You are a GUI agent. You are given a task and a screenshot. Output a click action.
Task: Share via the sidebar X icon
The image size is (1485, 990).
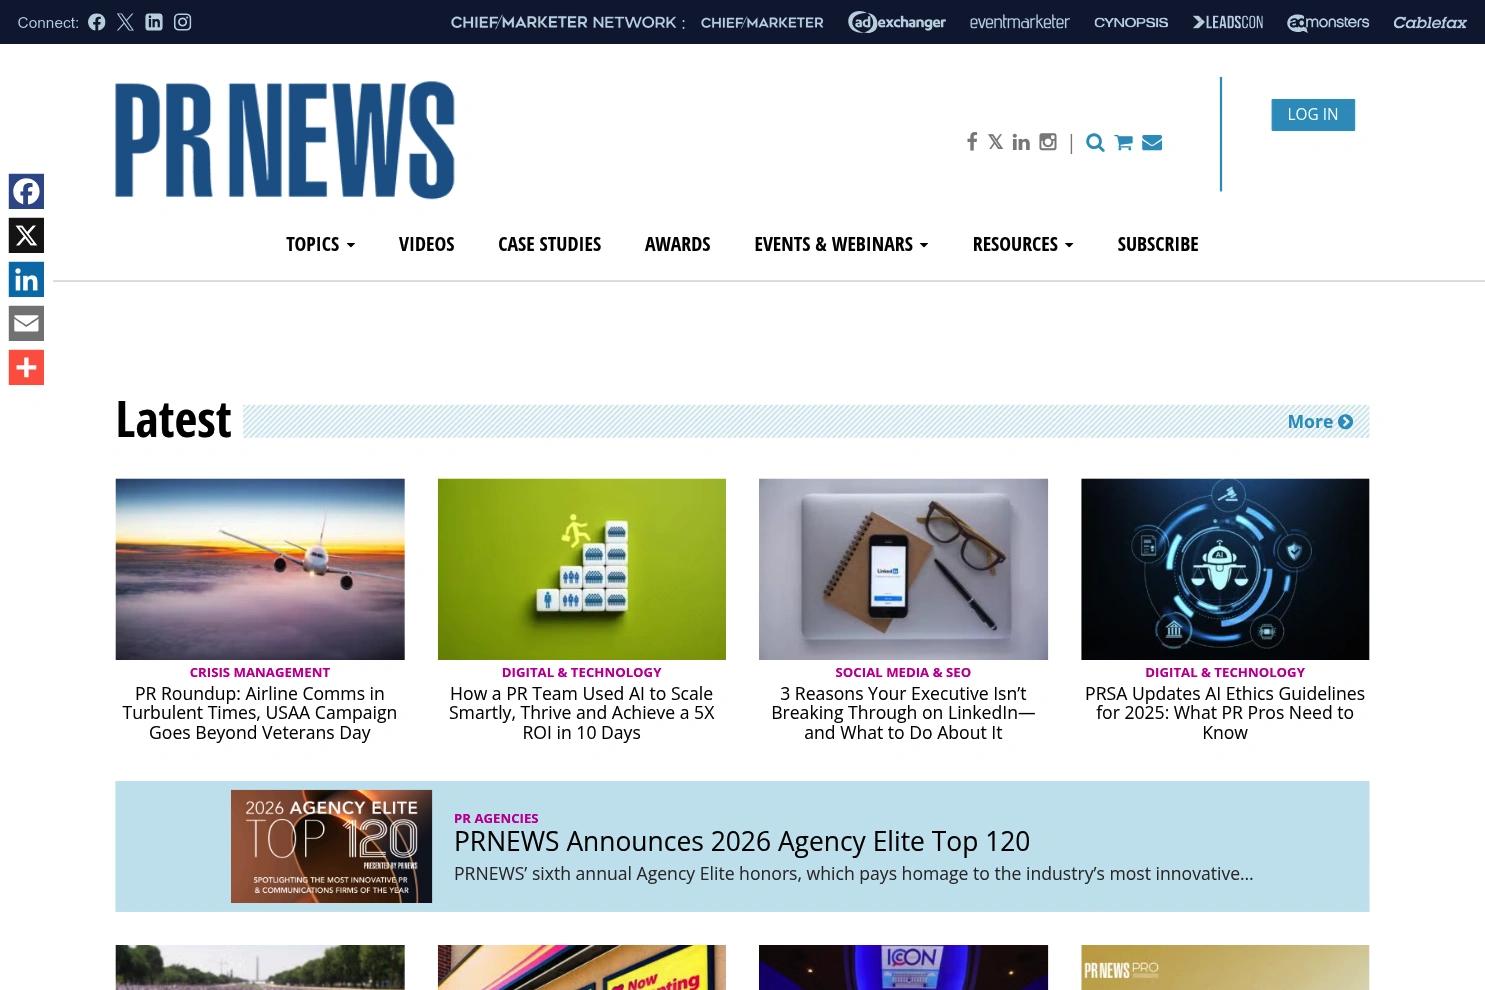26,235
